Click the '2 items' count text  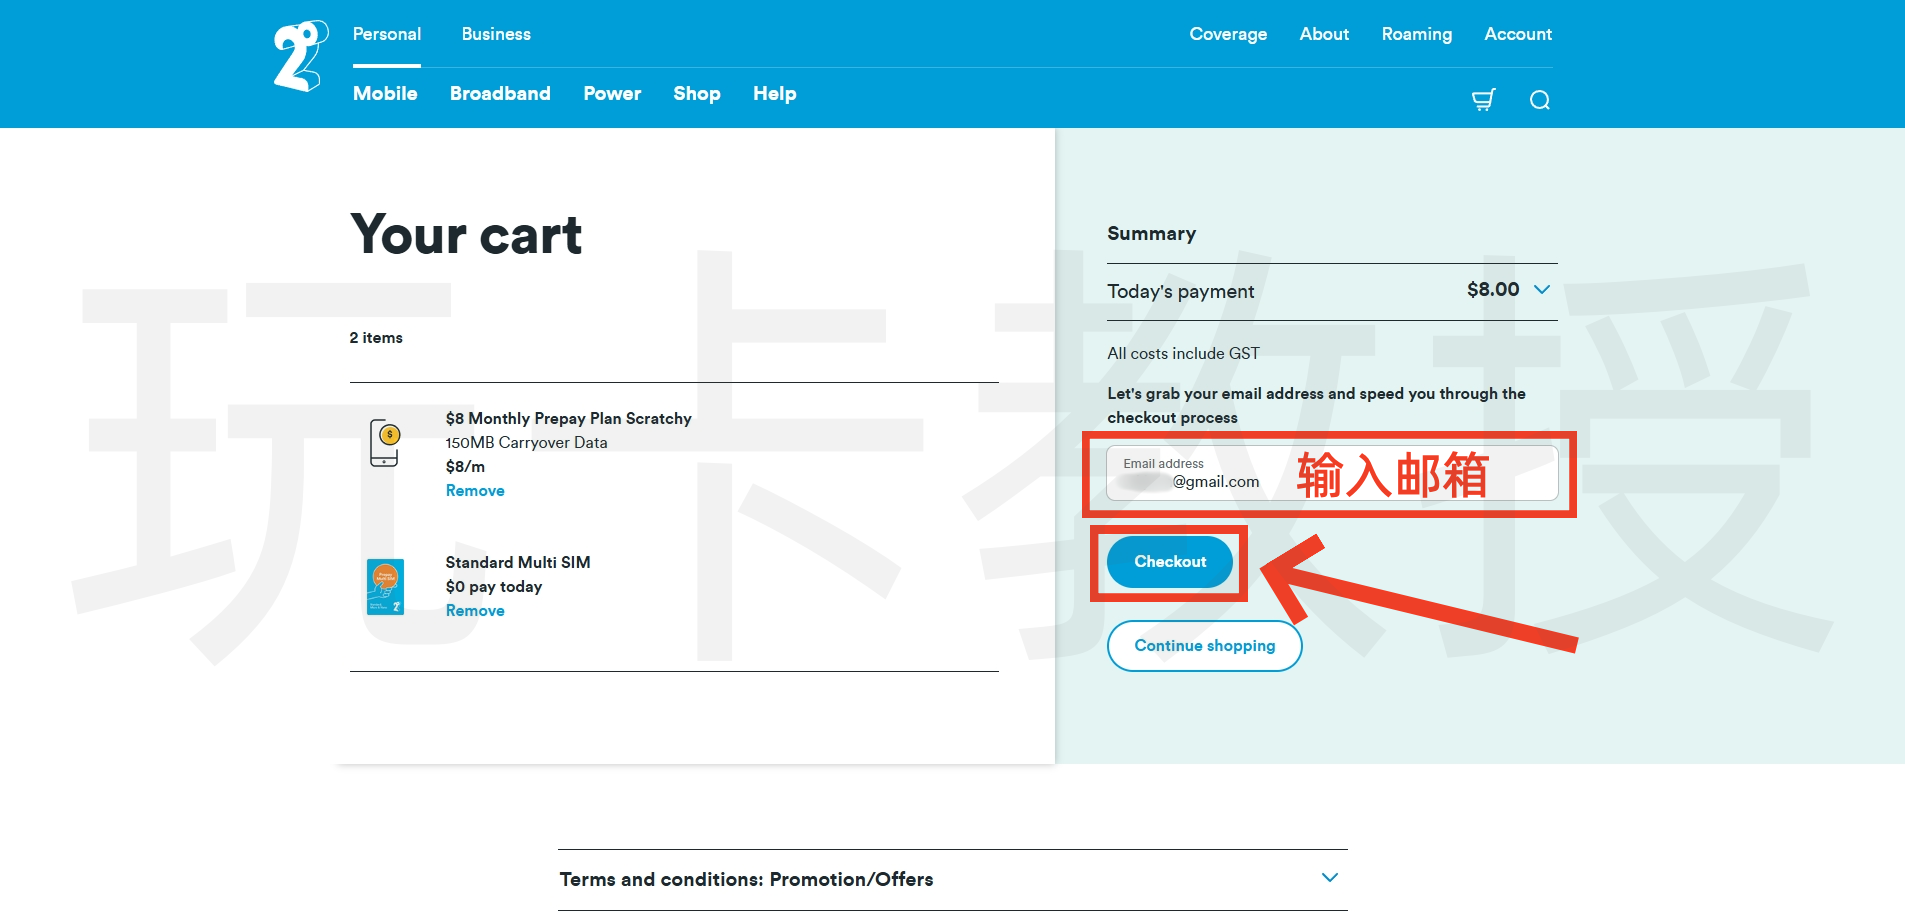pos(376,338)
